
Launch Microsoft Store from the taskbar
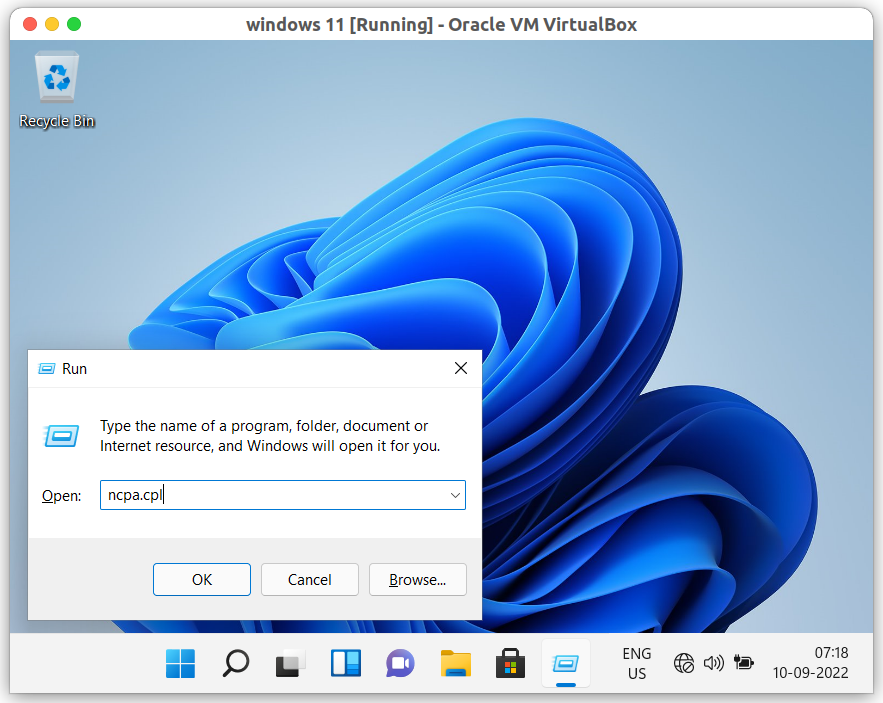tap(511, 663)
